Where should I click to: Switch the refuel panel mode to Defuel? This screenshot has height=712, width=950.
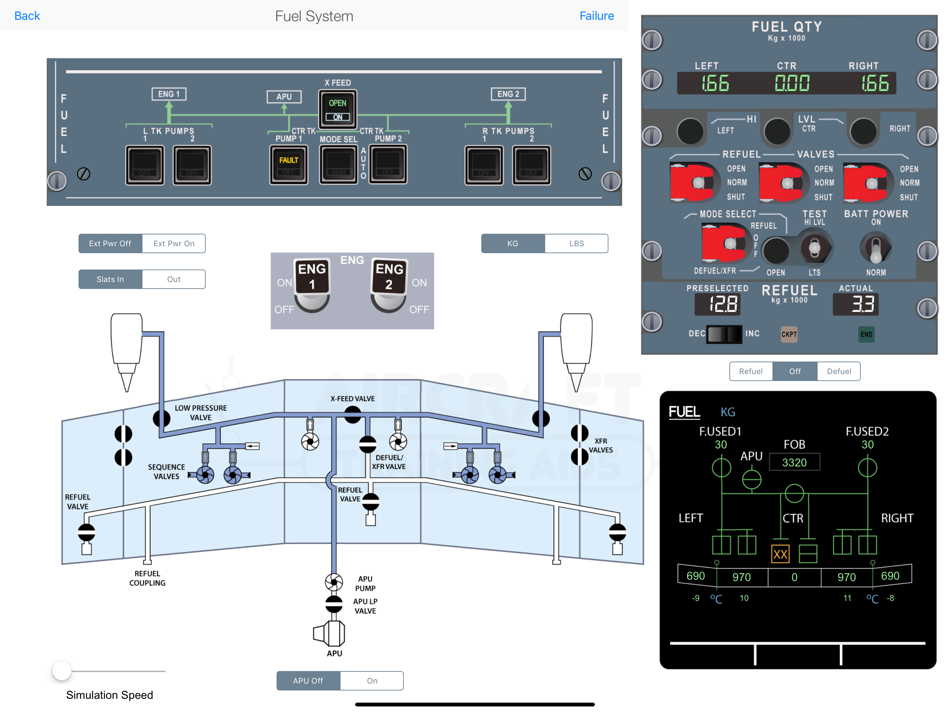click(x=838, y=370)
